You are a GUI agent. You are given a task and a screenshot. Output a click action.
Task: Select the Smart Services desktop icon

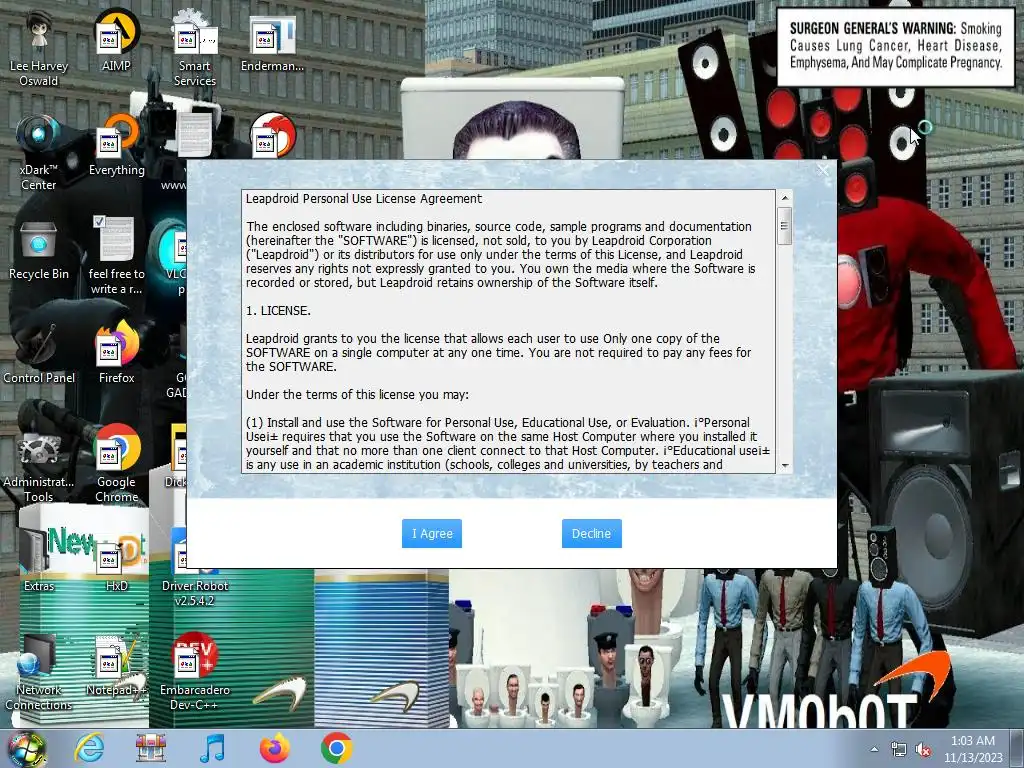click(x=195, y=49)
